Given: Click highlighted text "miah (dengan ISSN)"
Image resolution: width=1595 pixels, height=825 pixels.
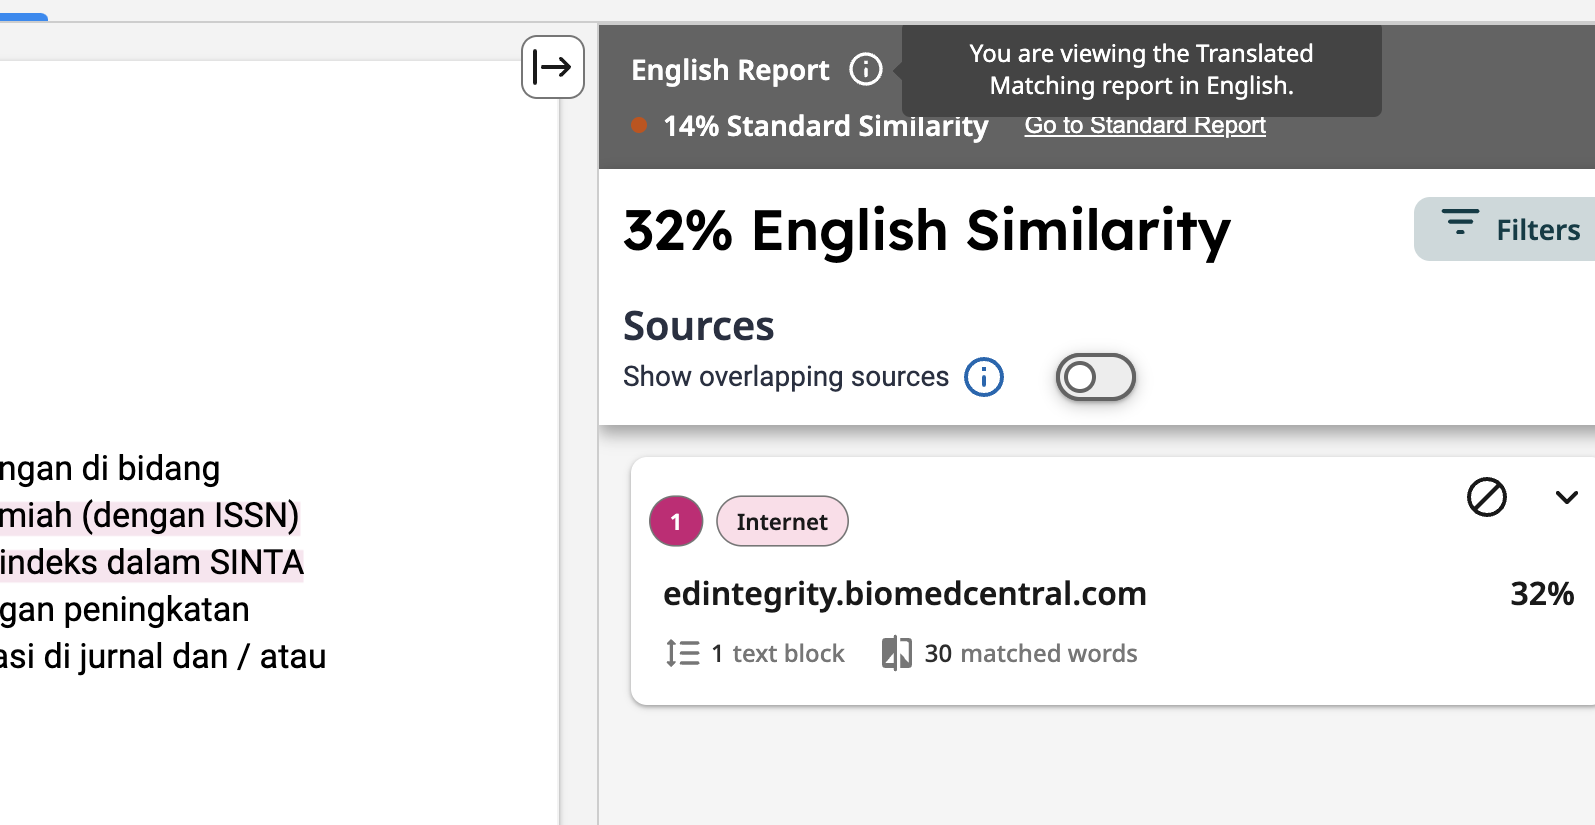Looking at the screenshot, I should pos(149,515).
